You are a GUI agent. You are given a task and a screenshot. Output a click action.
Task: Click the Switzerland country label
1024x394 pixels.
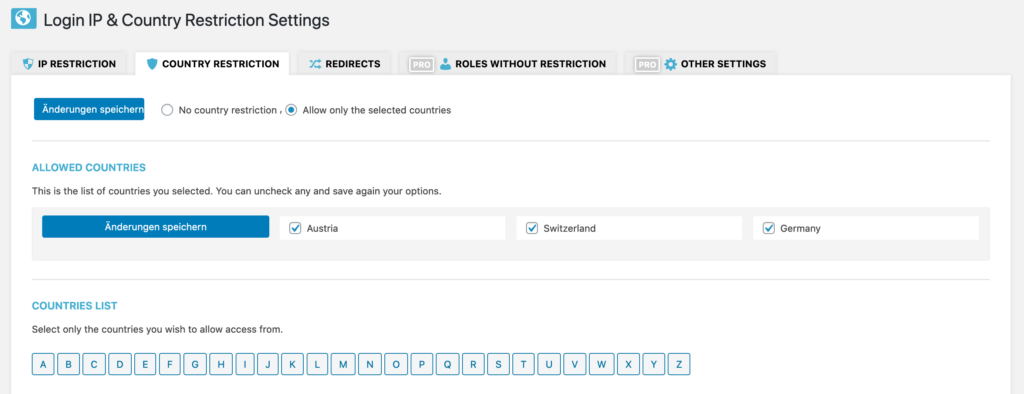(x=569, y=229)
